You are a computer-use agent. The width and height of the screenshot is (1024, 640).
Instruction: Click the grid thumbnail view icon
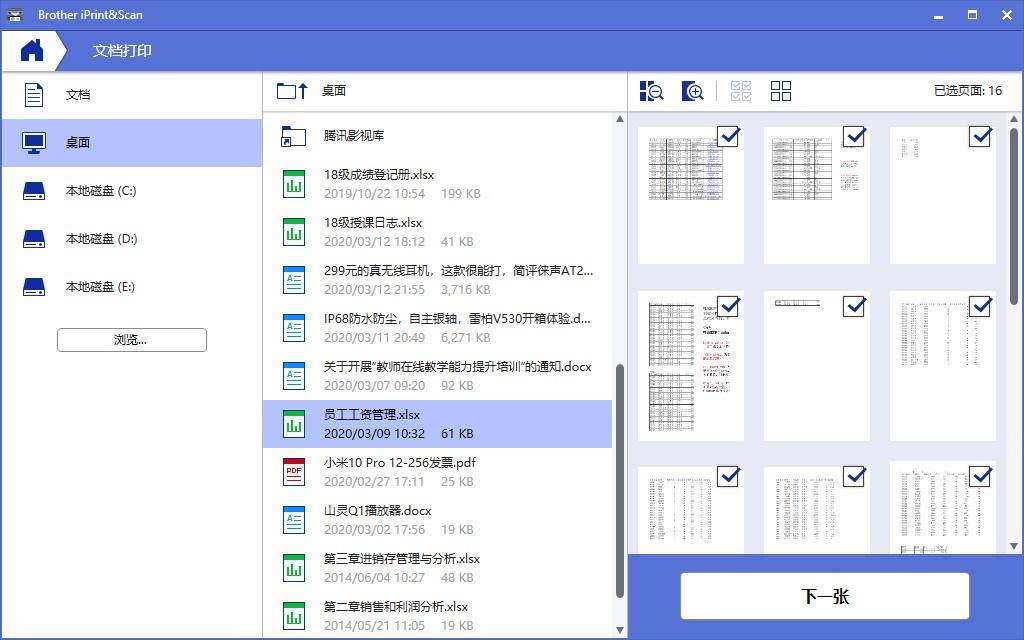pos(781,91)
